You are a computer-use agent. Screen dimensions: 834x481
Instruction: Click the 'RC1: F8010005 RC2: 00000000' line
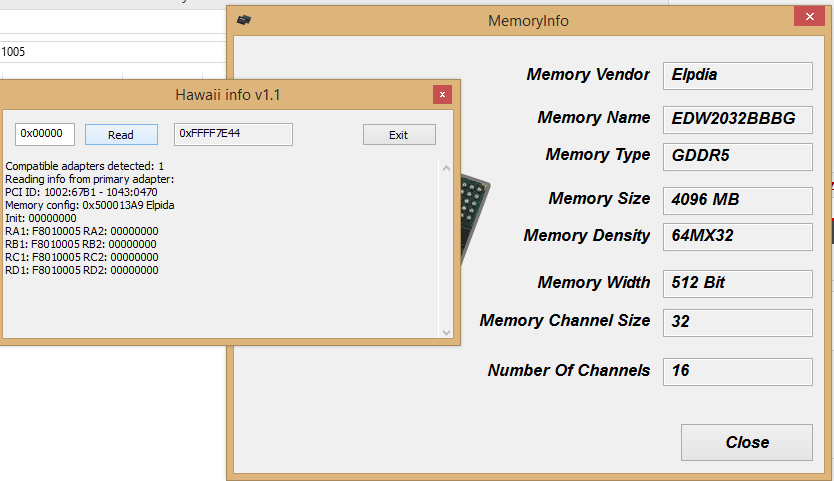[82, 257]
